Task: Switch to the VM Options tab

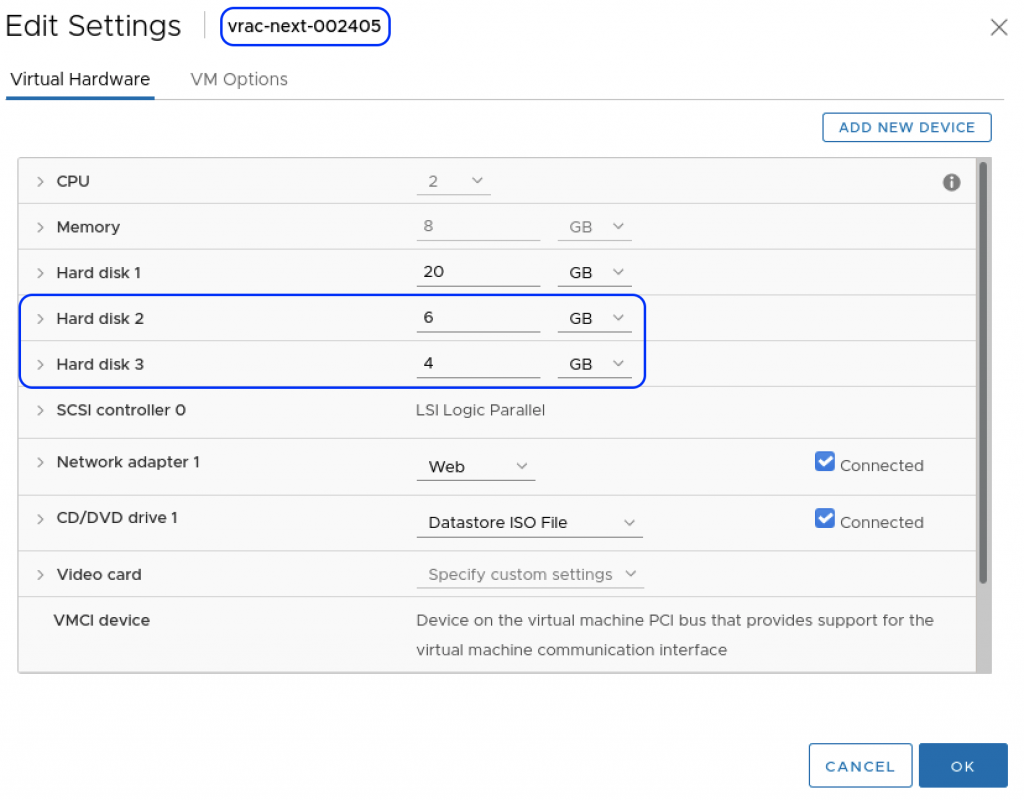Action: coord(239,80)
